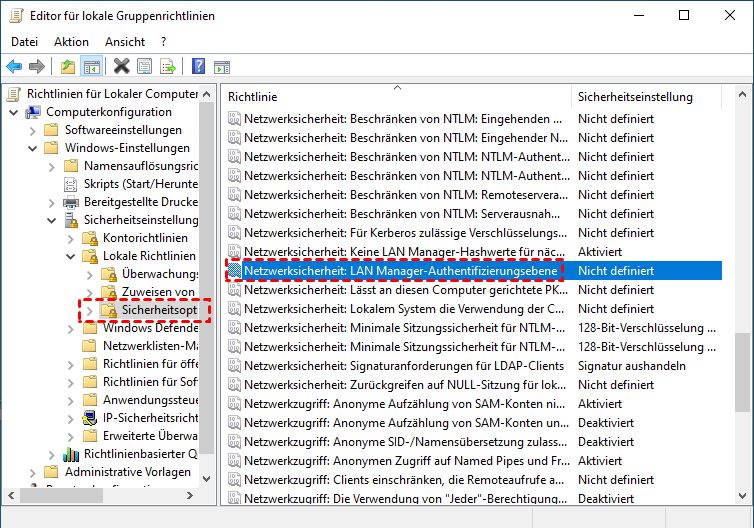Select the Sicherheitsoptionen folder in the tree

click(x=158, y=311)
